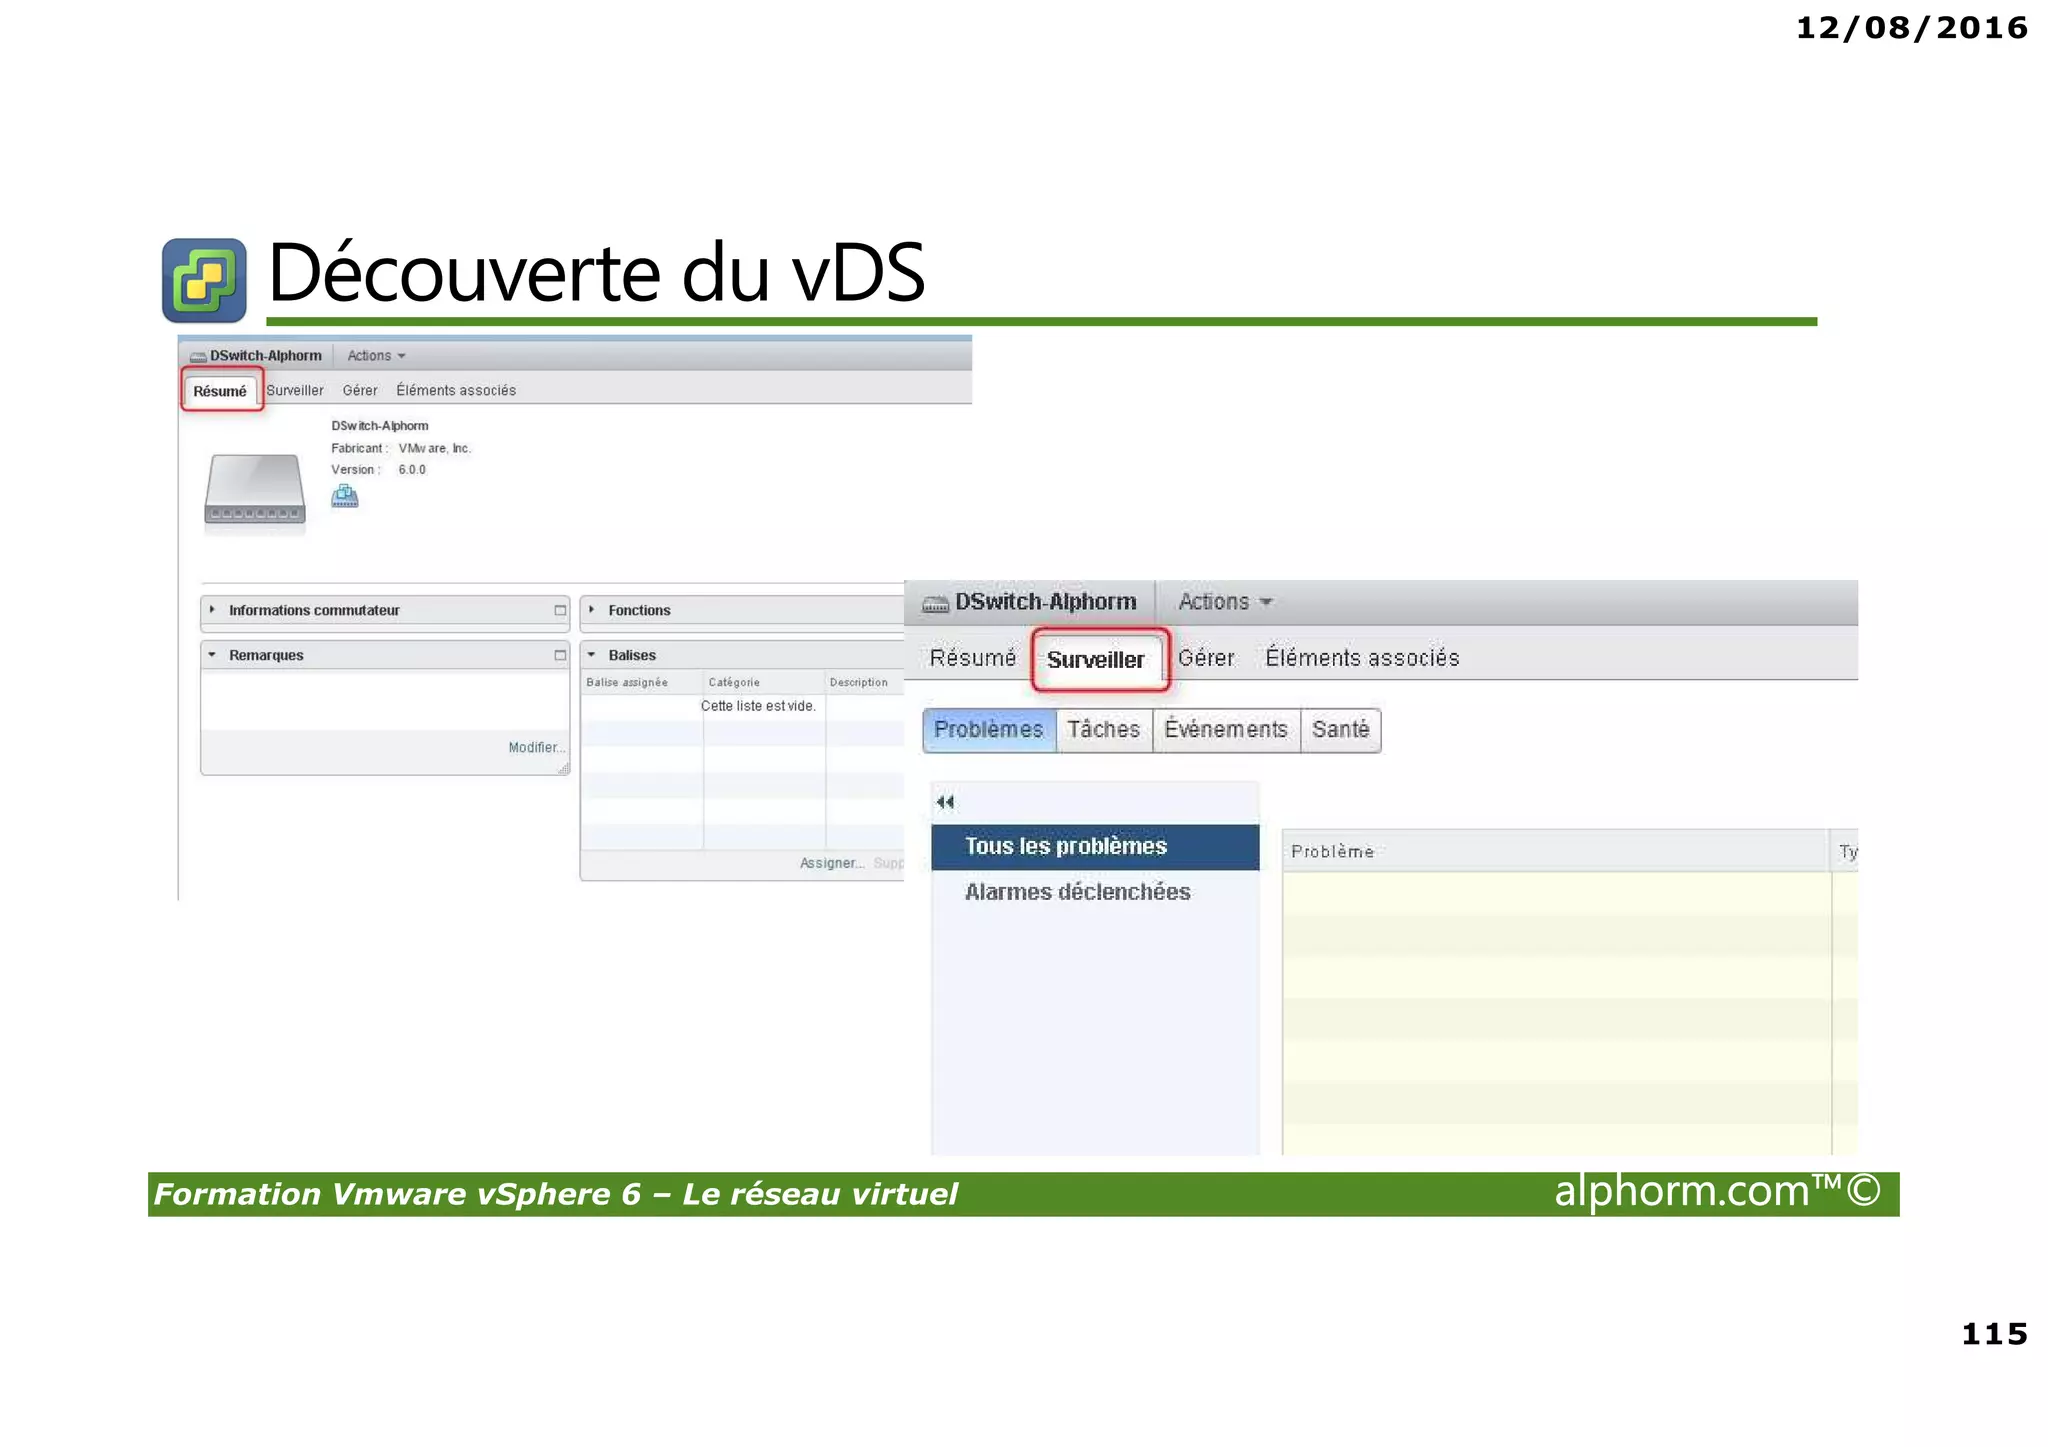Image resolution: width=2048 pixels, height=1447 pixels.
Task: Select the right window's Résumé tab
Action: [x=973, y=658]
